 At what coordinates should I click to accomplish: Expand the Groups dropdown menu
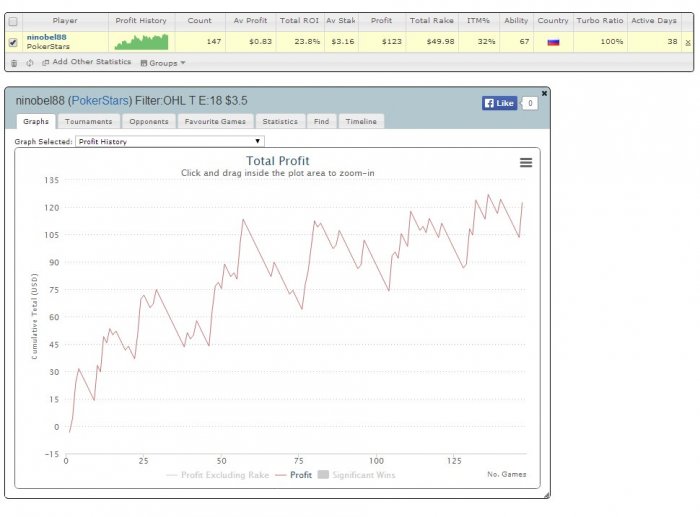163,63
